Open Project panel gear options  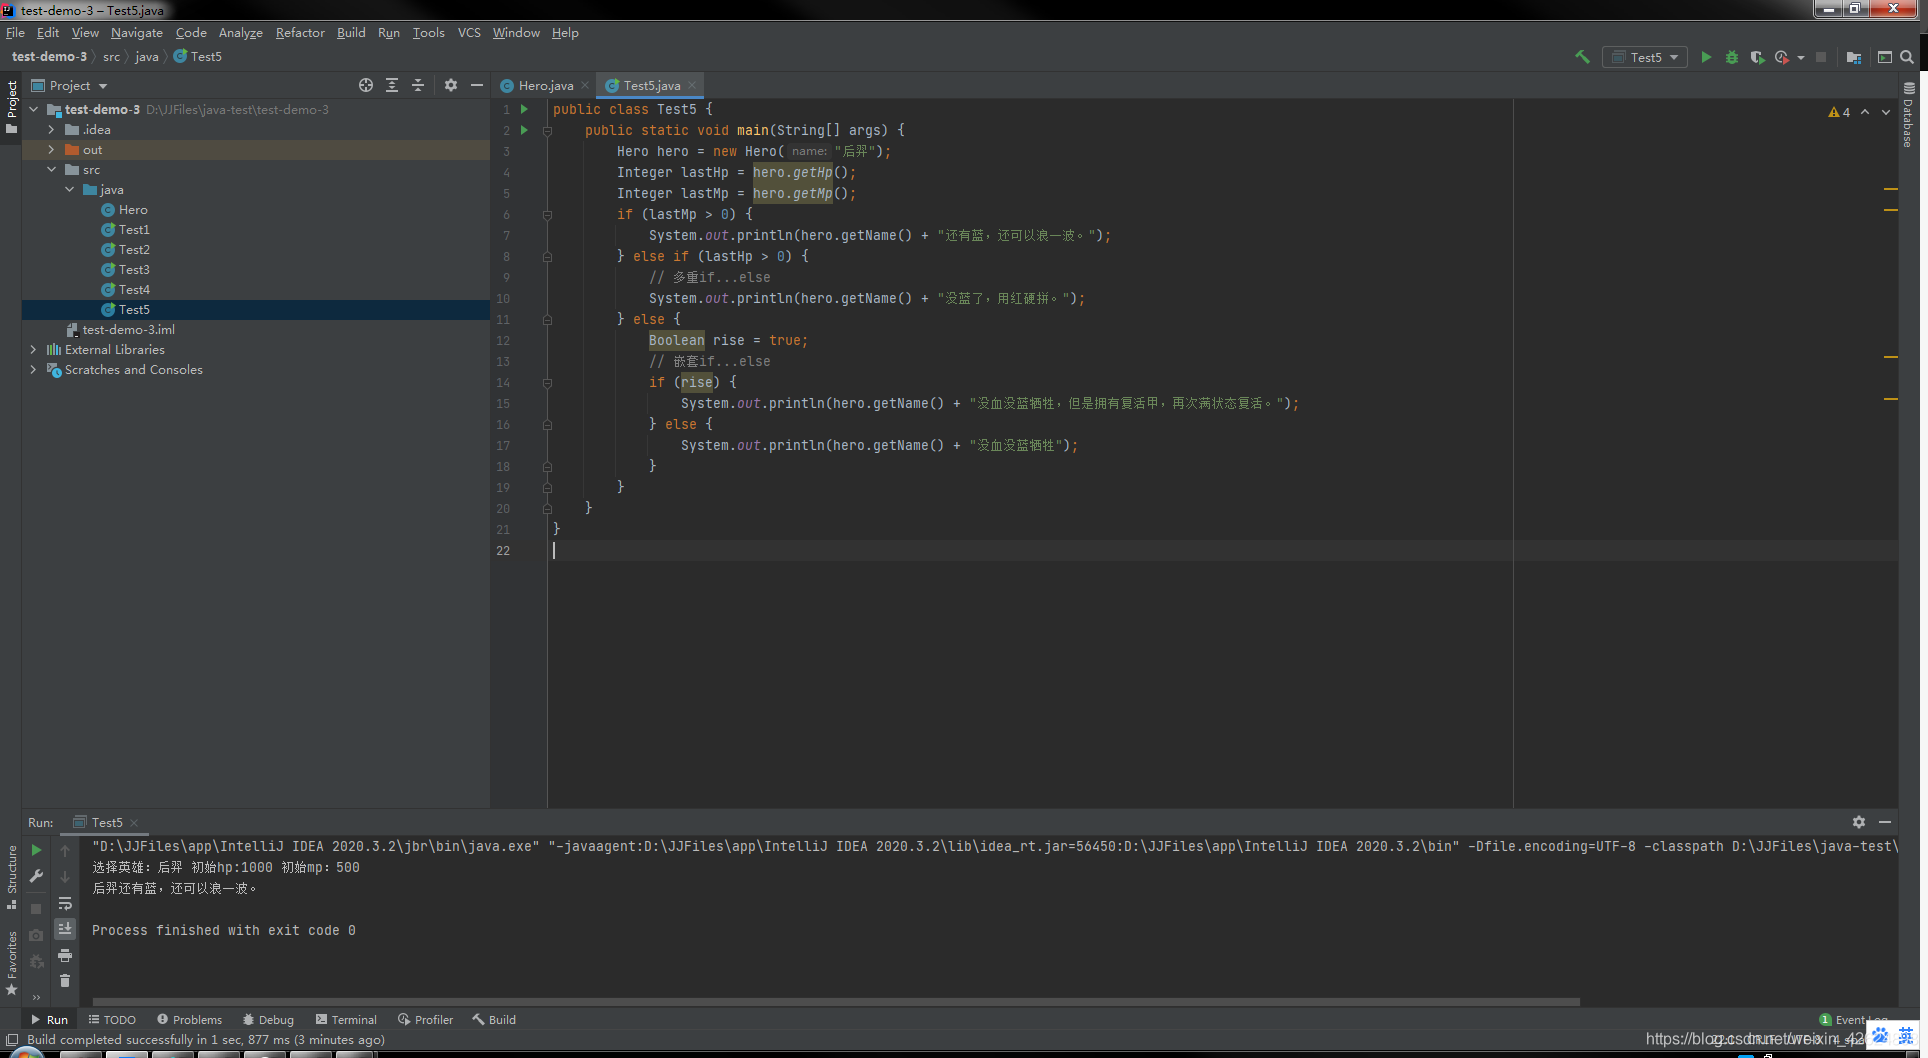click(451, 85)
